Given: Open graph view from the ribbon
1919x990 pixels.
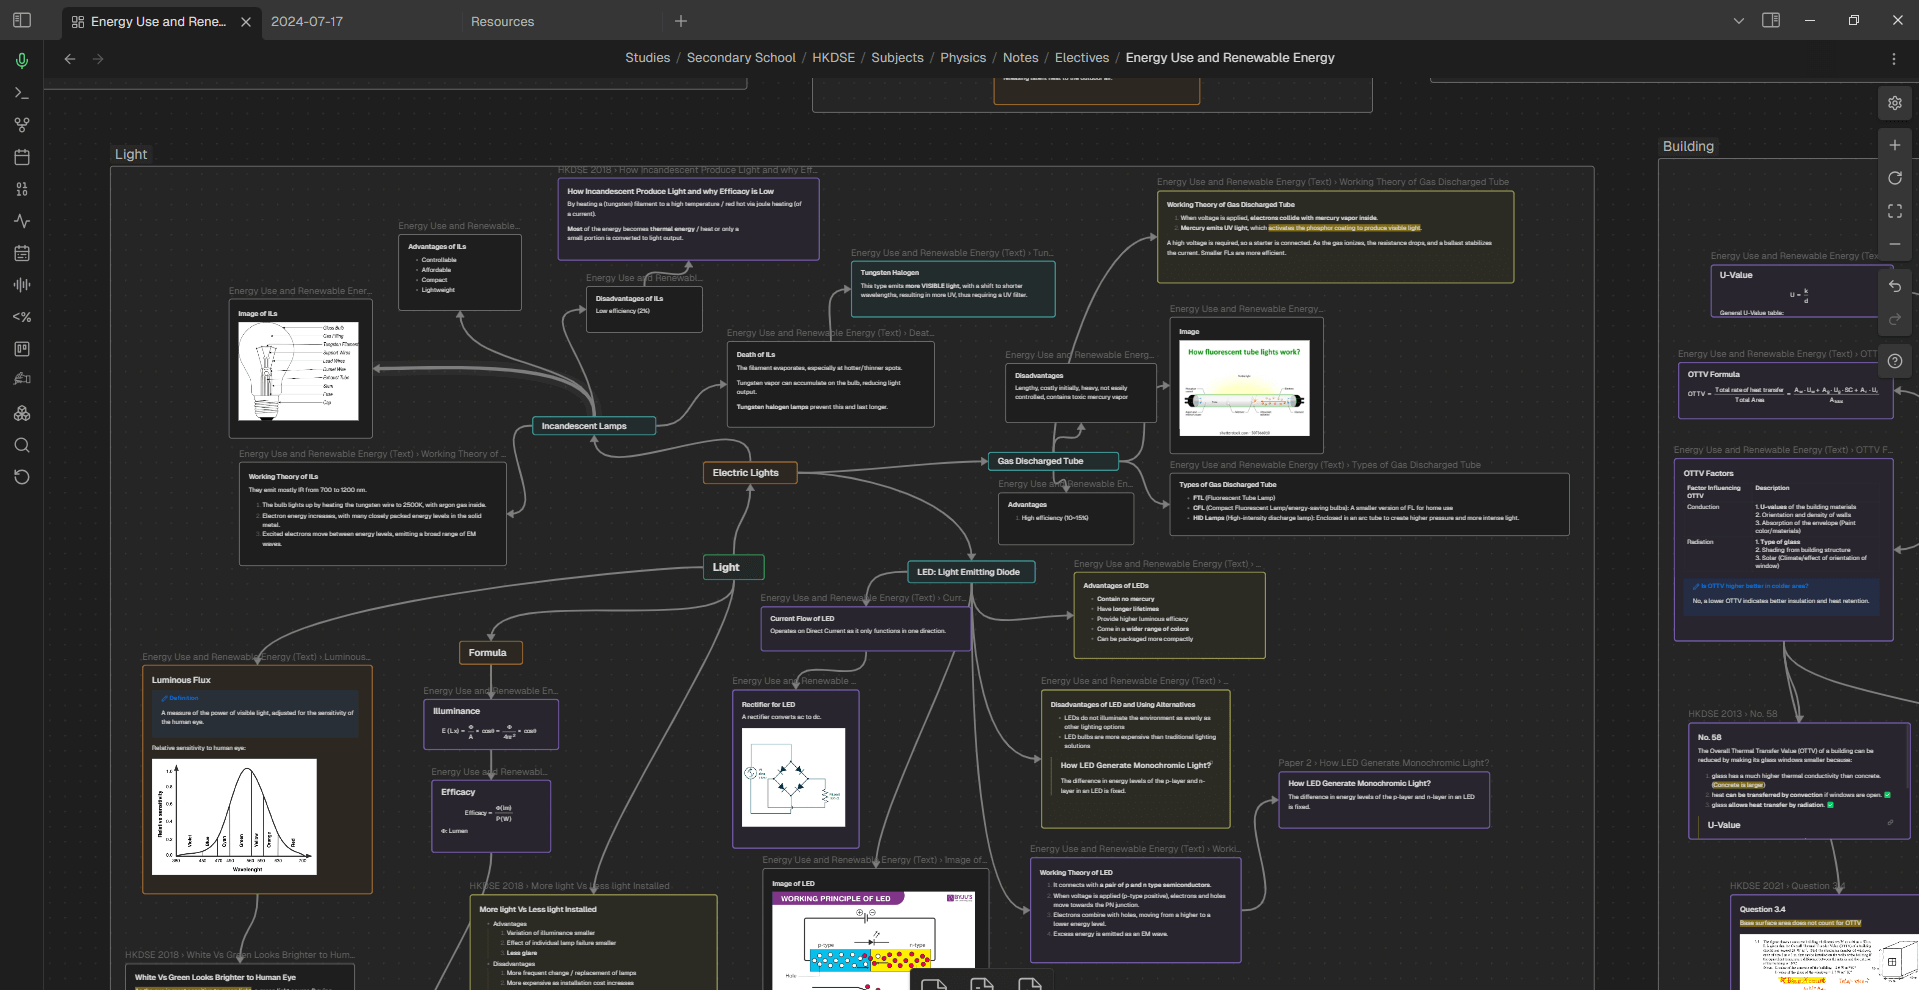Looking at the screenshot, I should pos(22,125).
